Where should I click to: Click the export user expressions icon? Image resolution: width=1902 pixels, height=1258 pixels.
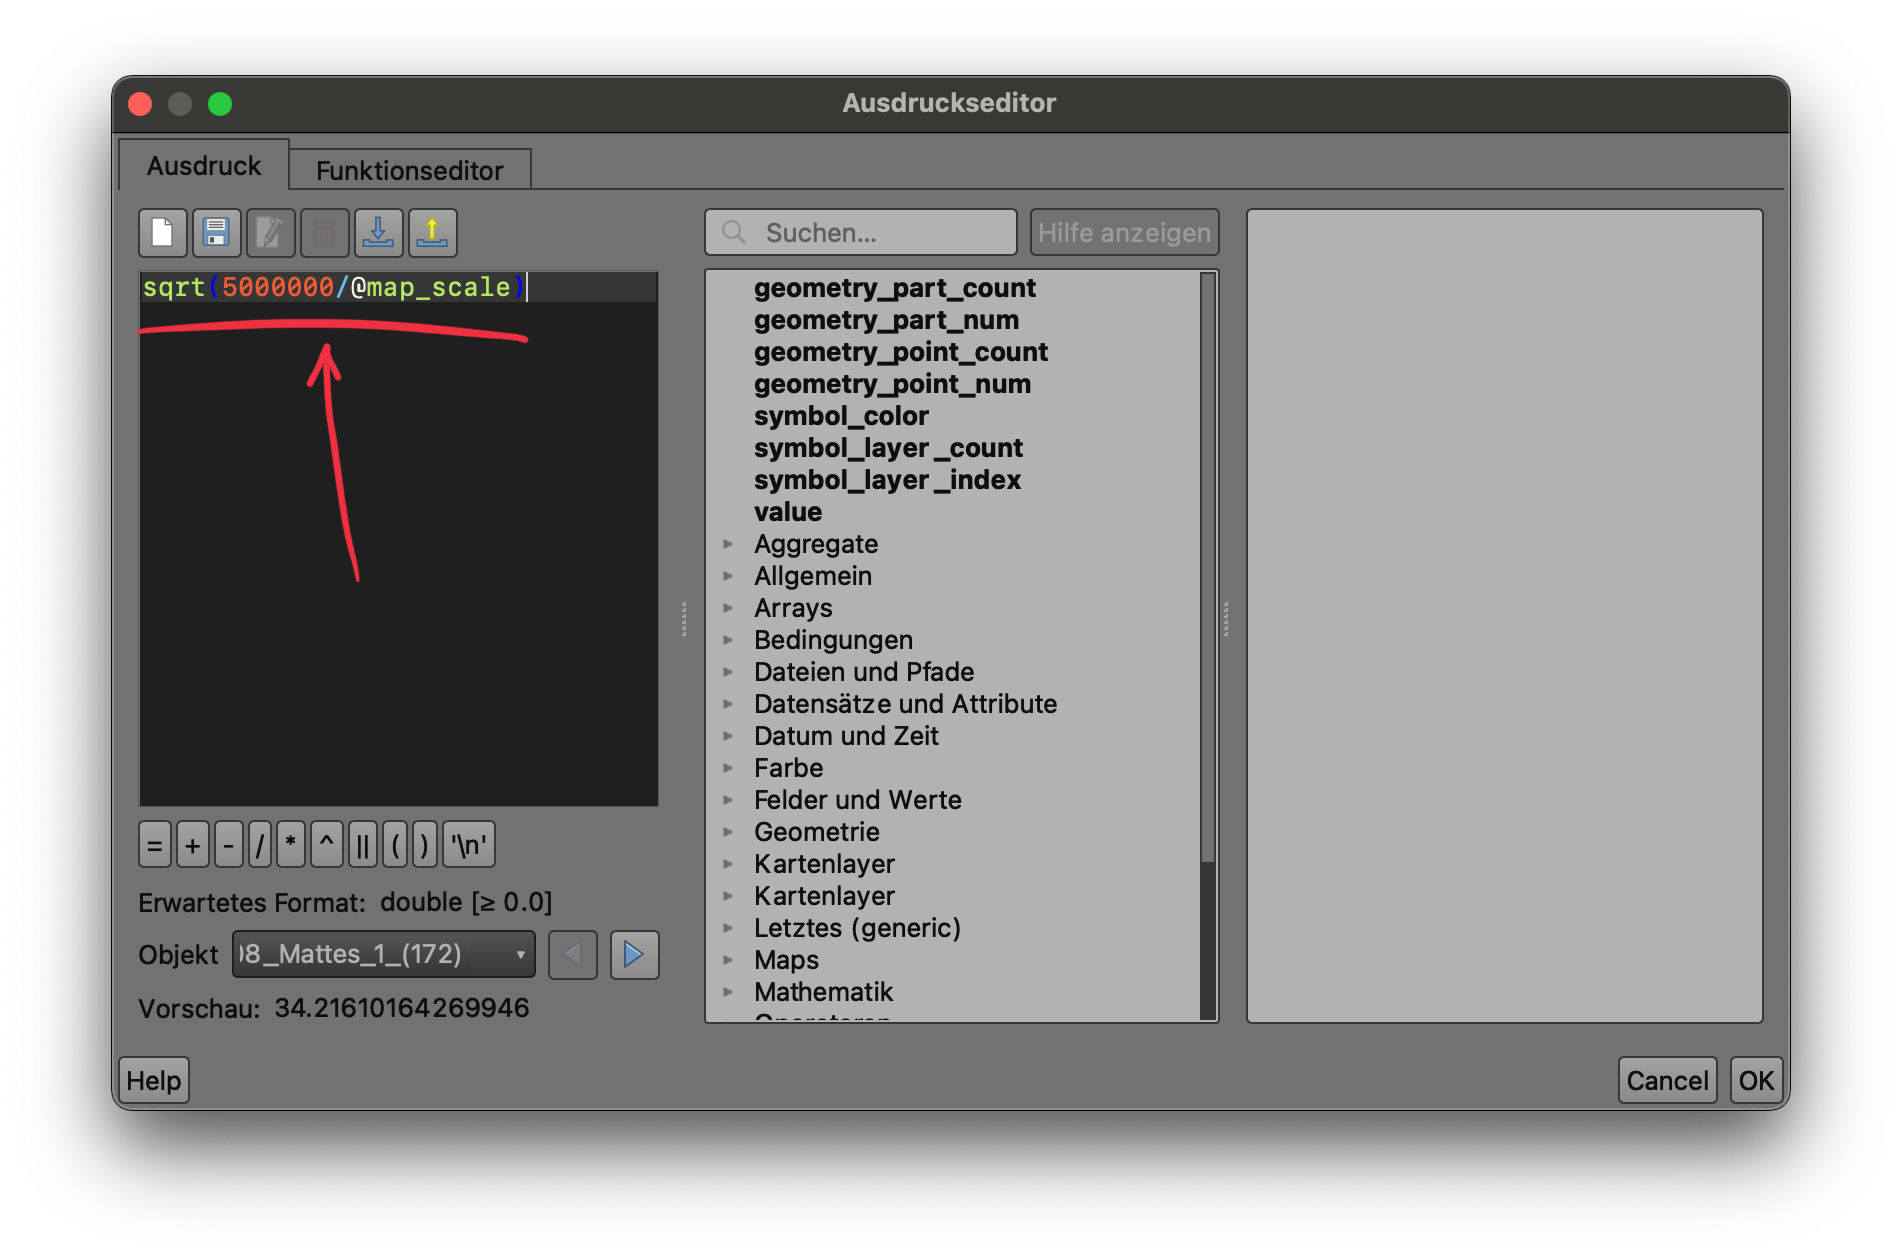pyautogui.click(x=432, y=233)
